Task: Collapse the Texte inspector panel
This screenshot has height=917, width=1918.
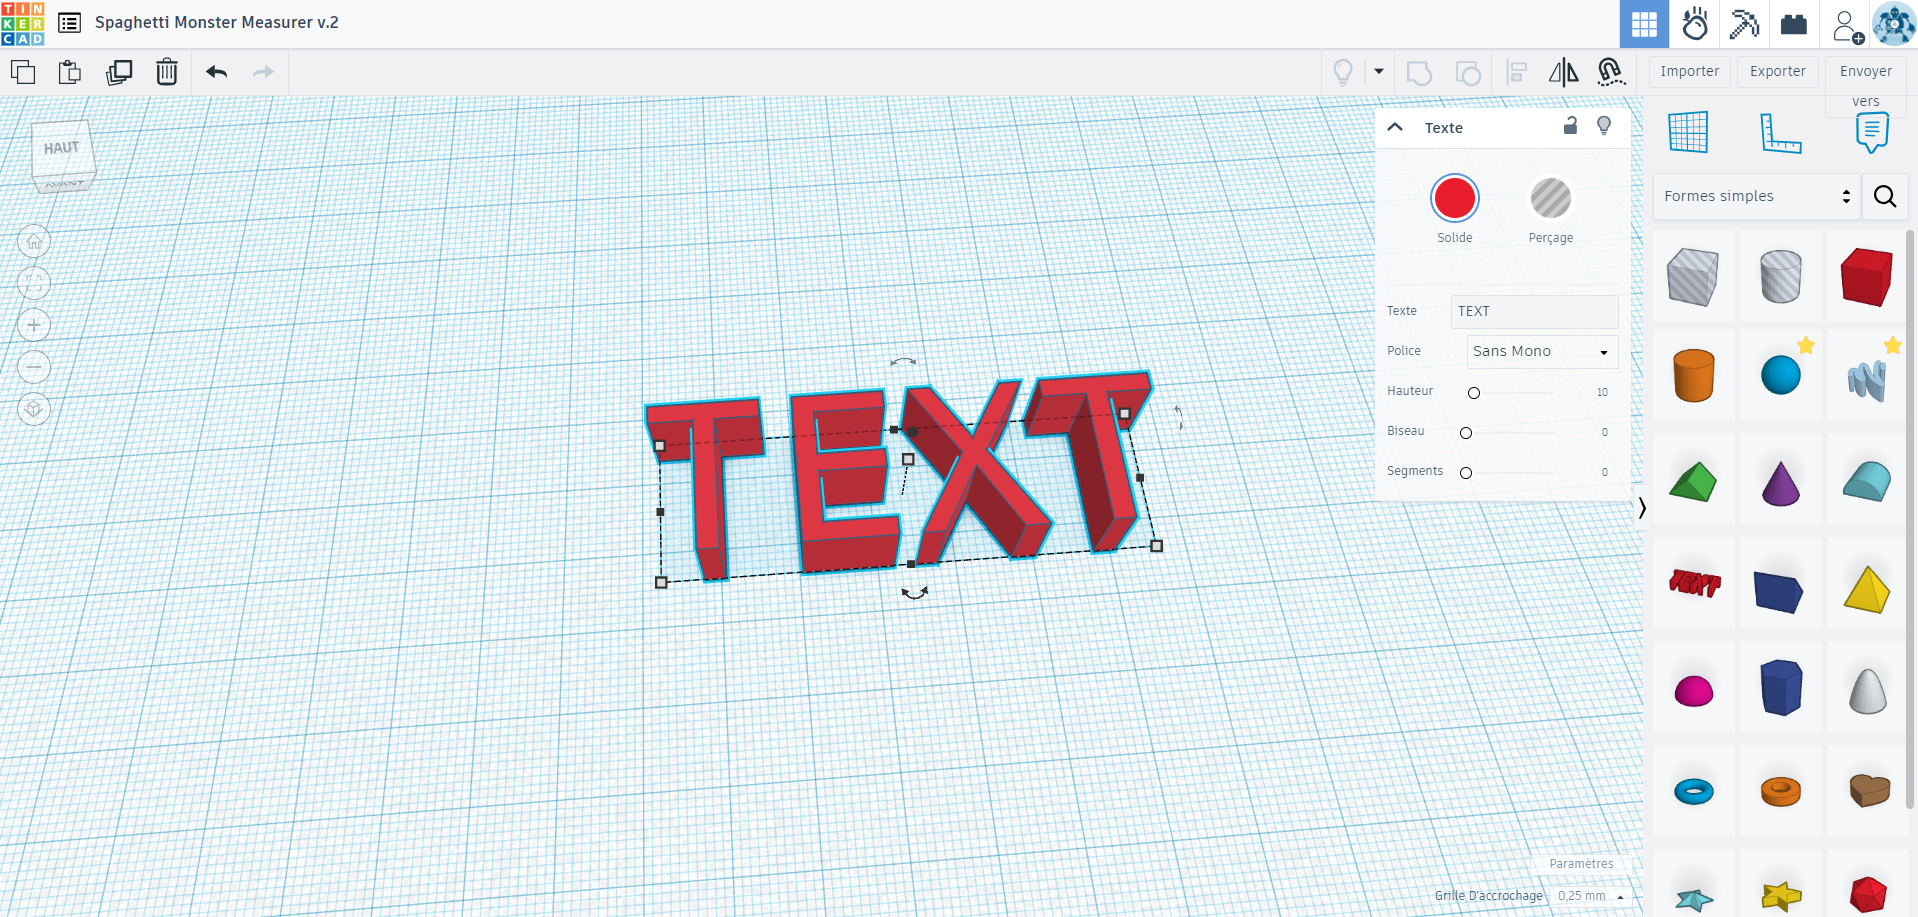Action: (x=1395, y=127)
